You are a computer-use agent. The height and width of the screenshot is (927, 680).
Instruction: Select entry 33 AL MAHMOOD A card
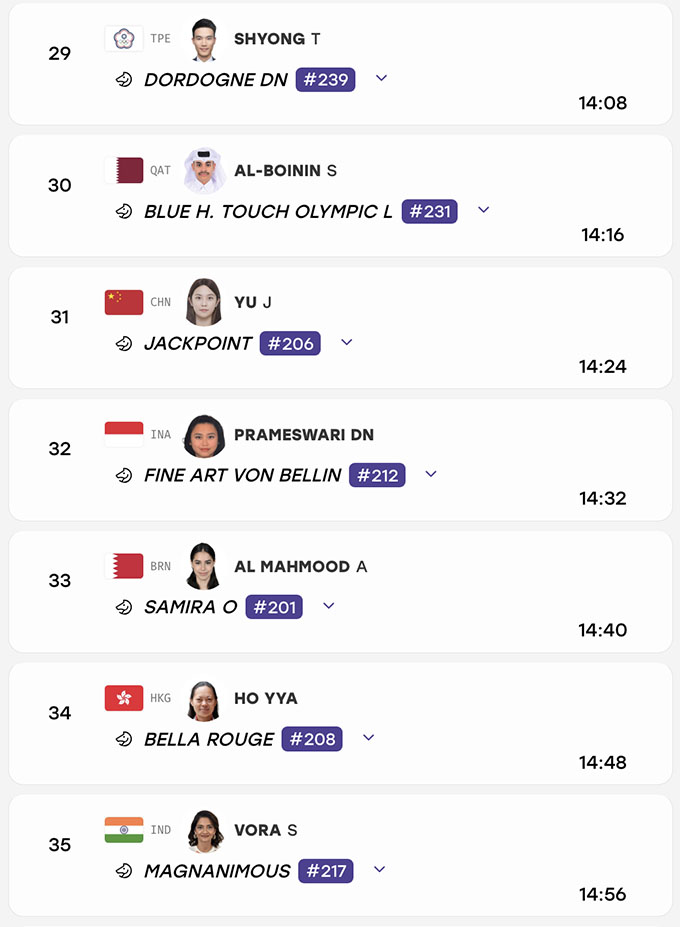(x=341, y=592)
